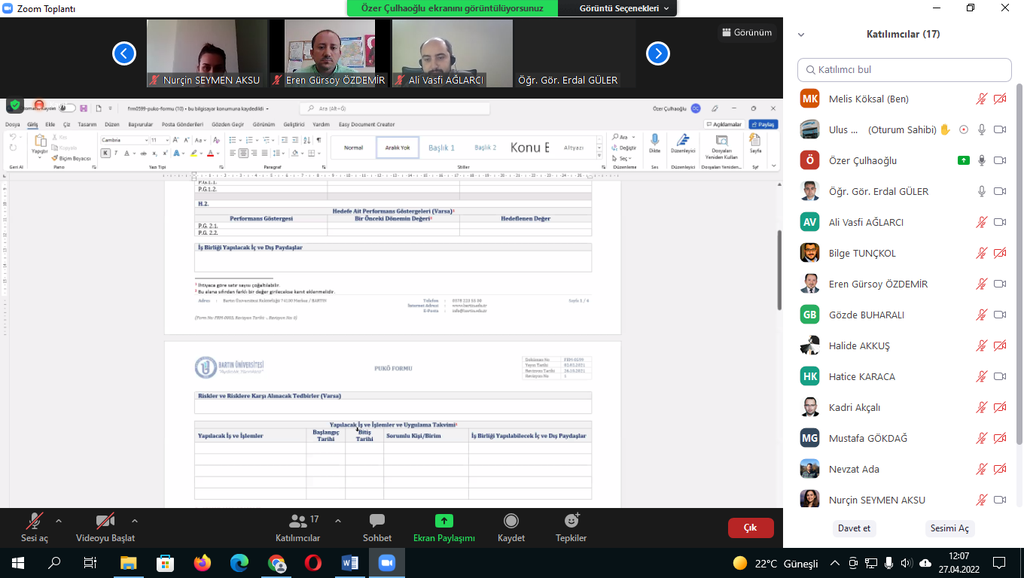Unmute microphone with Sesi aç
1024x578 pixels.
click(34, 521)
